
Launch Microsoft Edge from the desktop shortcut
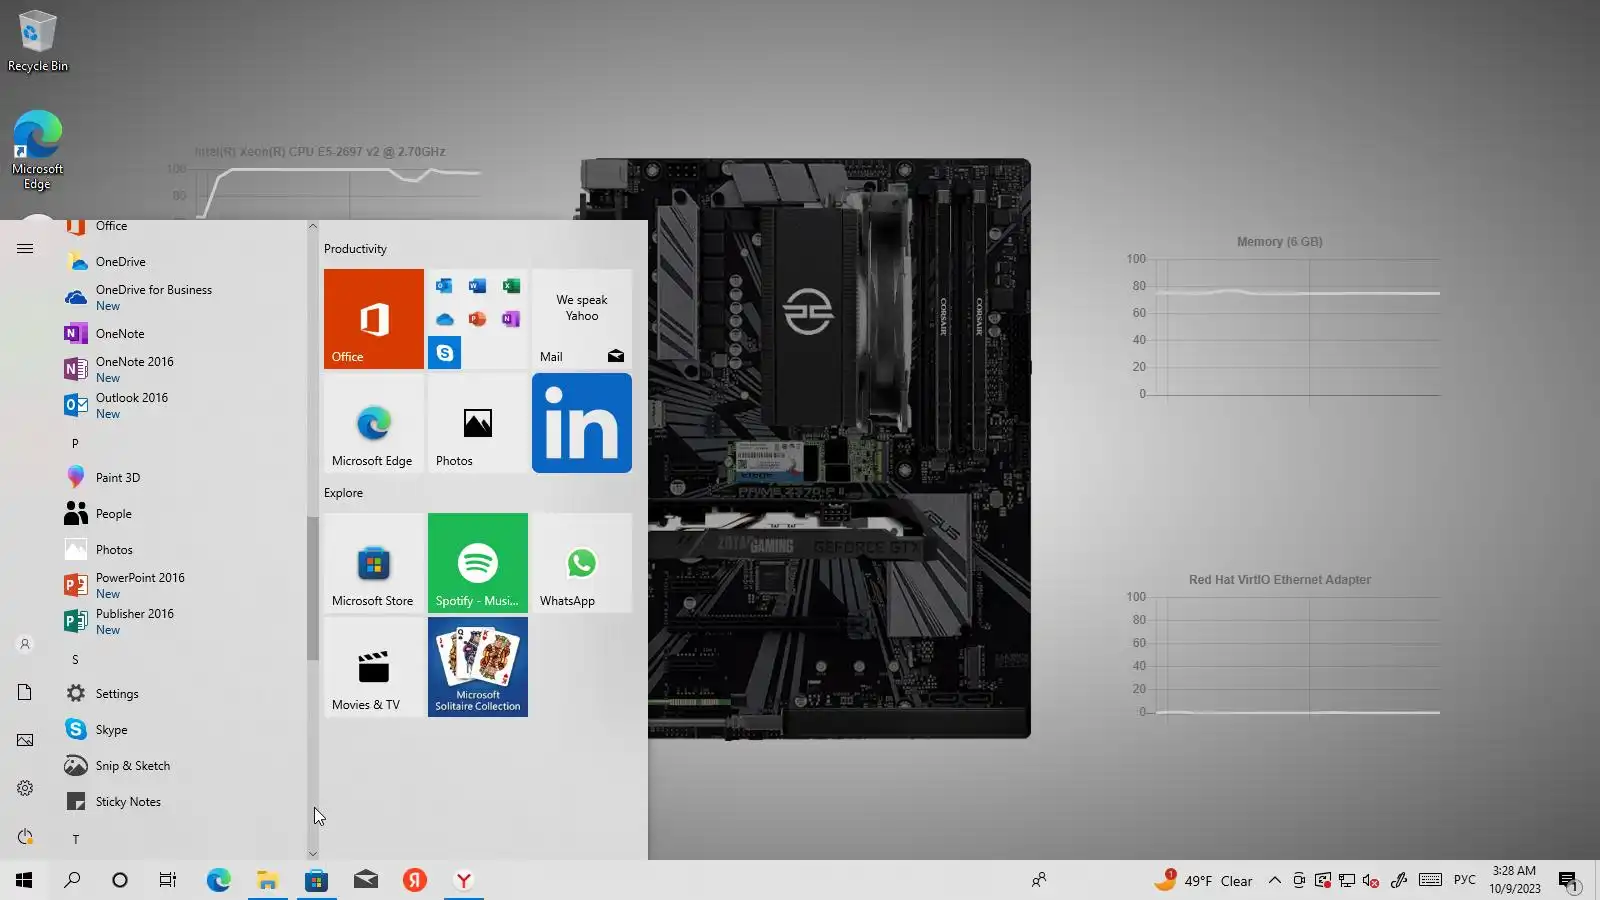click(x=38, y=150)
